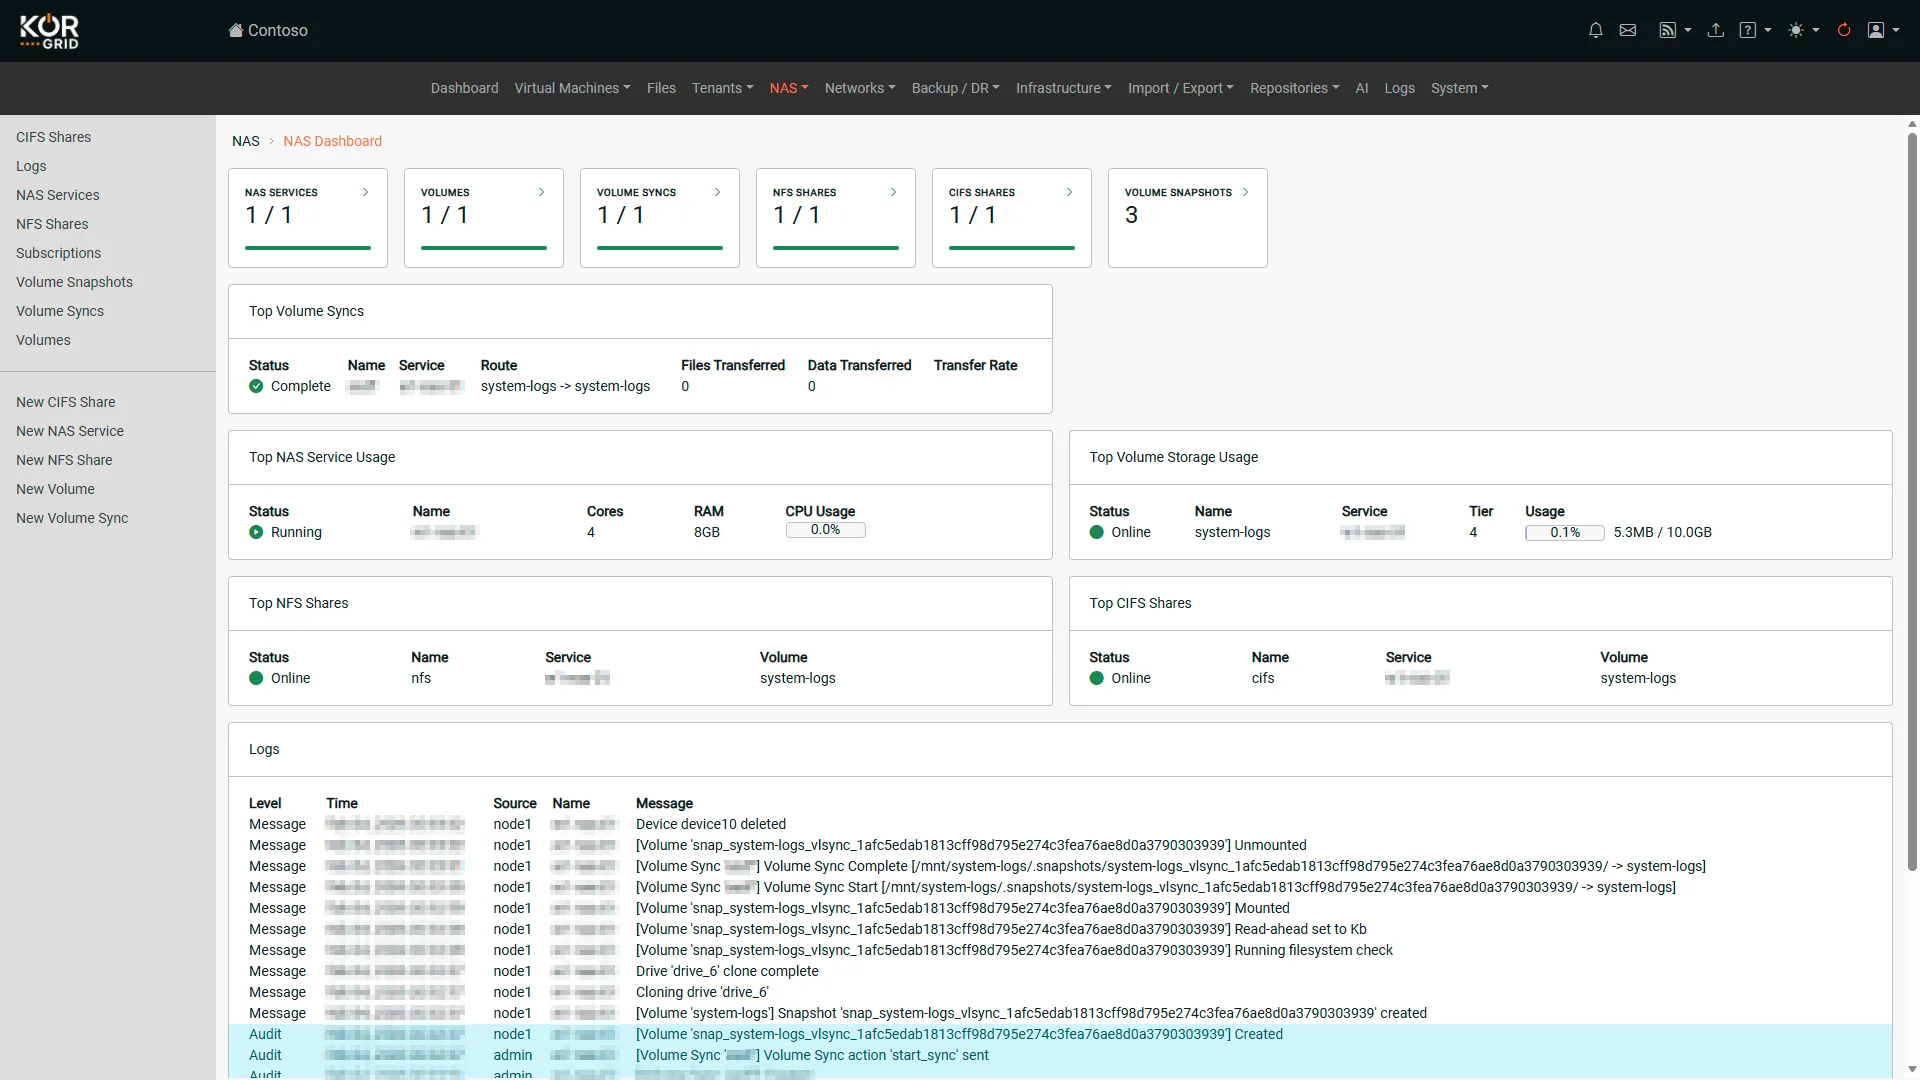This screenshot has height=1080, width=1920.
Task: Open the Files menu item
Action: click(x=661, y=88)
